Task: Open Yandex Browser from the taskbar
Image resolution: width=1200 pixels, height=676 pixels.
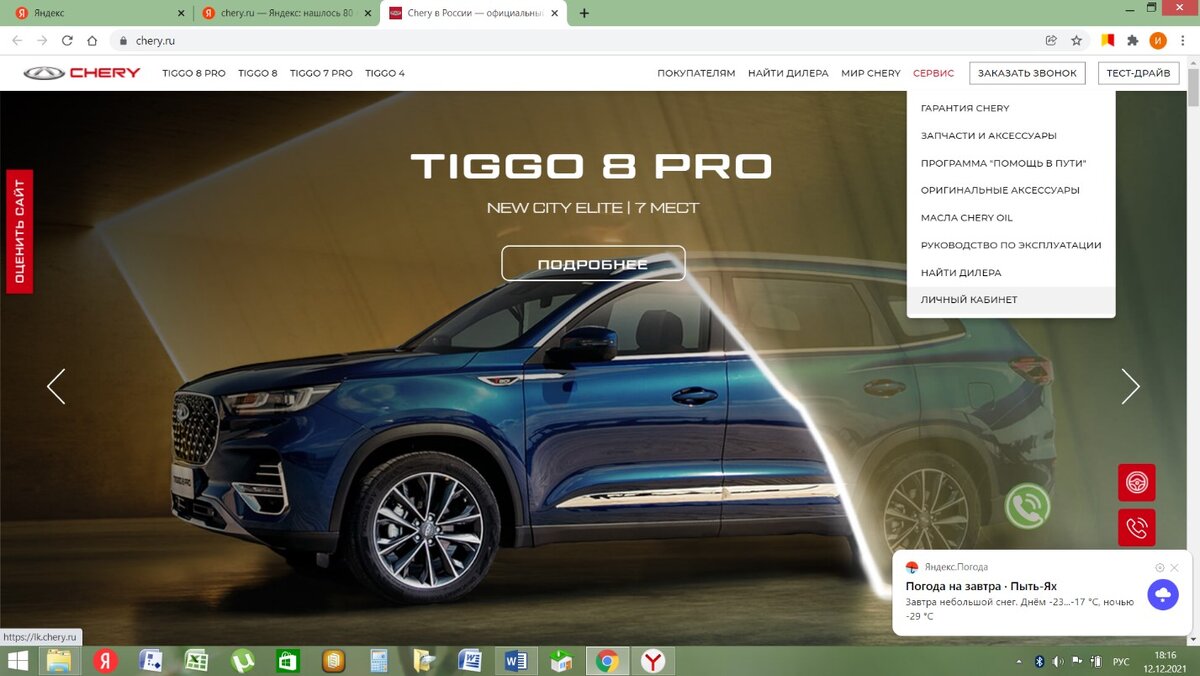Action: (653, 660)
